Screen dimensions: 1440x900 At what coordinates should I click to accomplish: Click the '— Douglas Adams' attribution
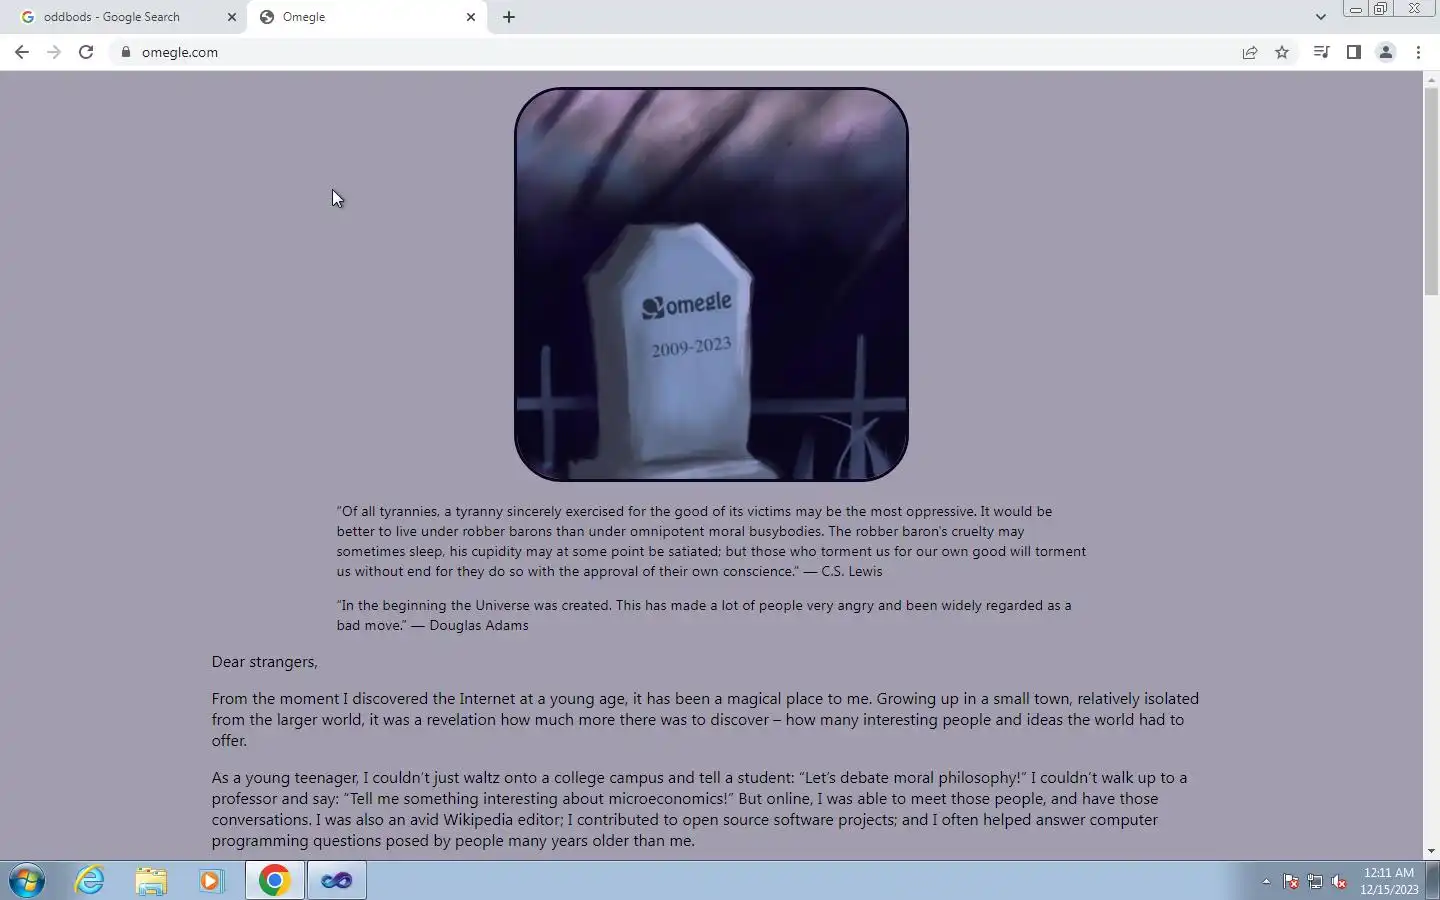pos(470,625)
